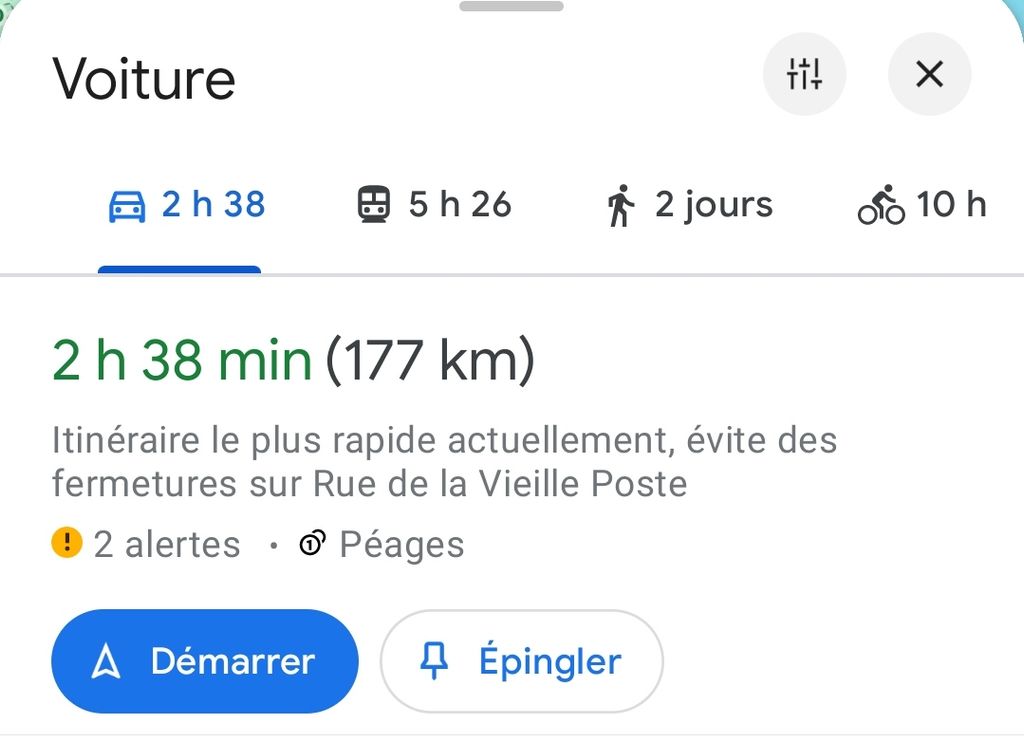This screenshot has width=1024, height=742.
Task: Click the grey drag handle at top
Action: click(x=511, y=7)
